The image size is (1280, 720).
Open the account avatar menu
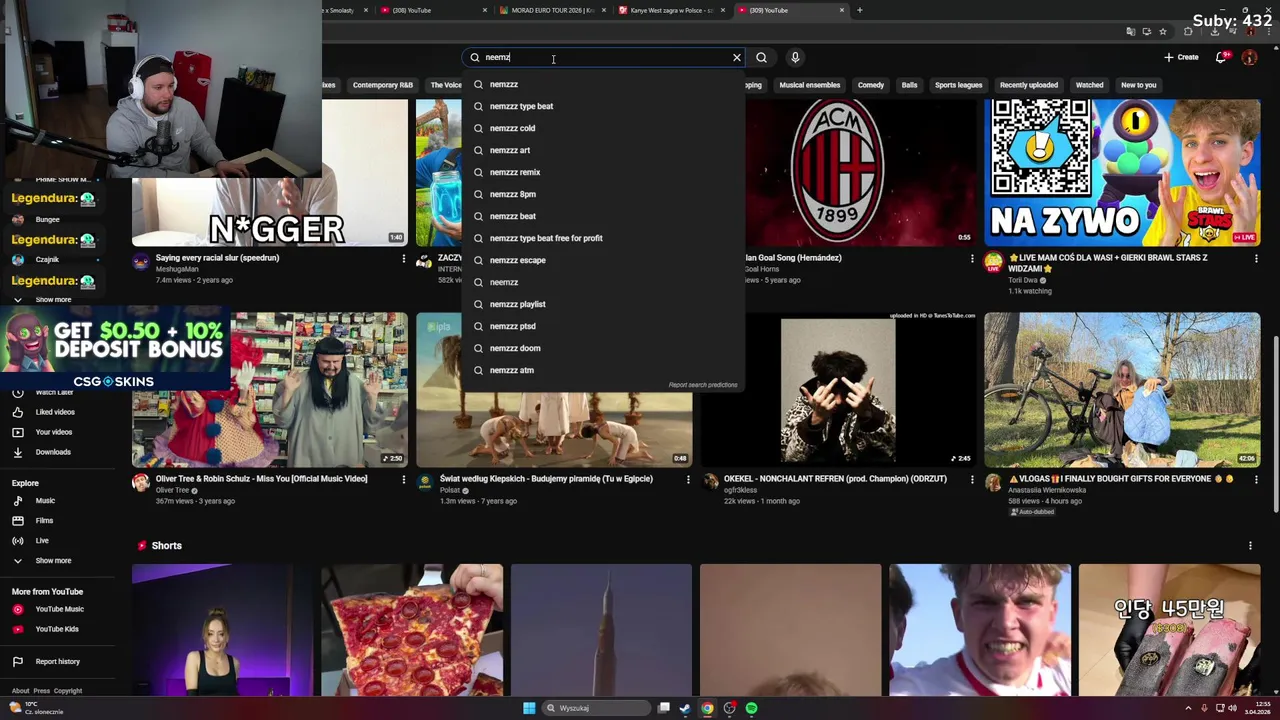(x=1249, y=57)
